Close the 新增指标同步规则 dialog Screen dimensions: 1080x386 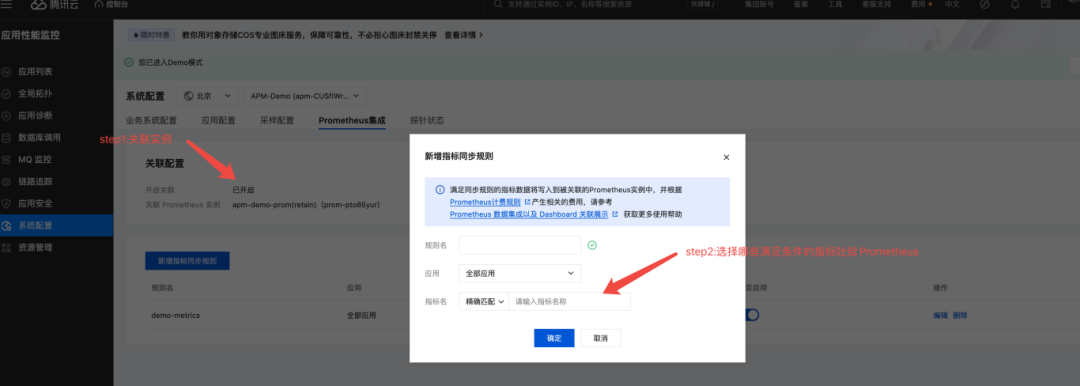pos(726,157)
